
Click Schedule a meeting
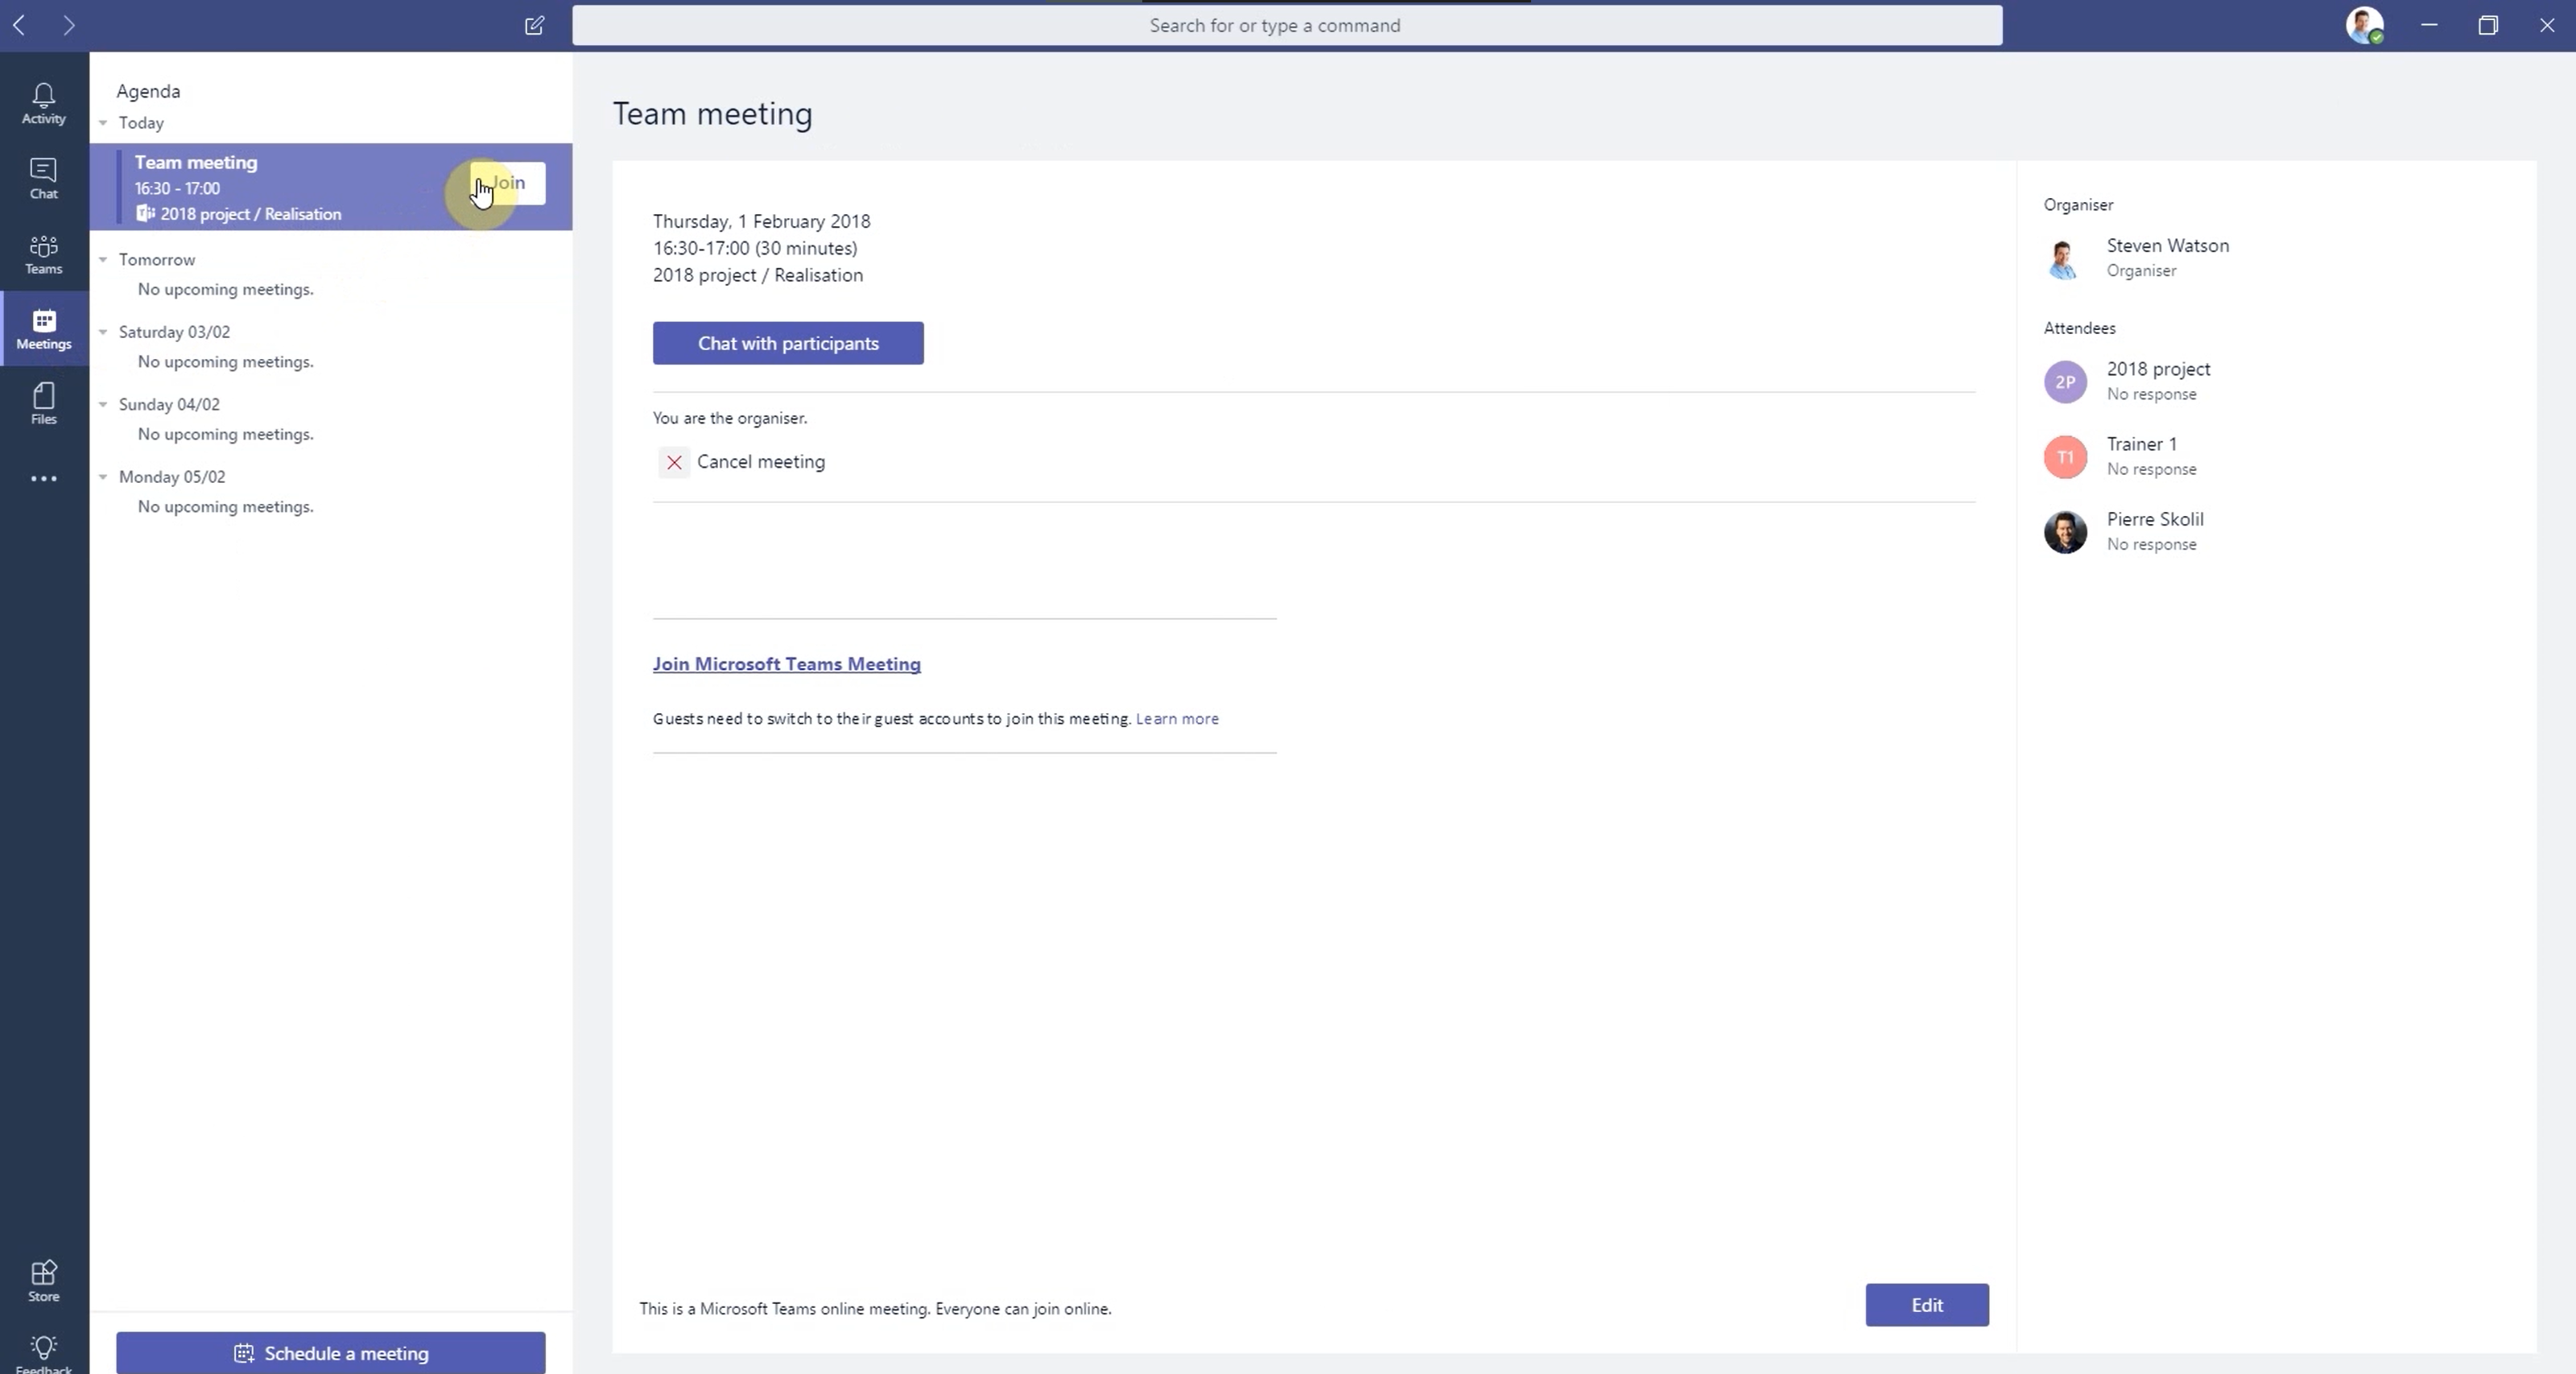tap(331, 1353)
